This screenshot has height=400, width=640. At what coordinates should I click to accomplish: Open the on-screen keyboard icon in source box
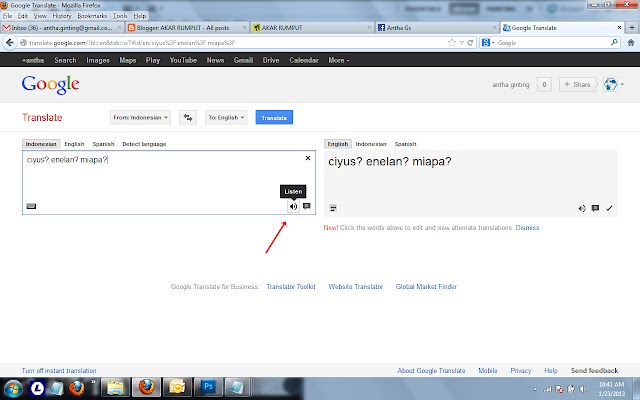31,206
